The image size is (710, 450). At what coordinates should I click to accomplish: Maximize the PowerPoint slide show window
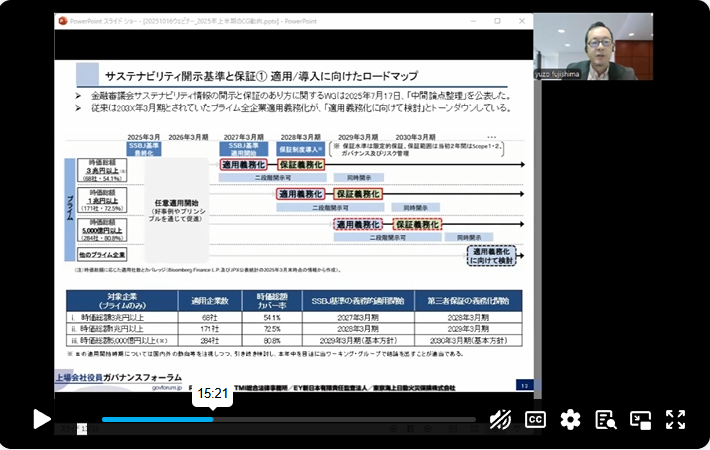click(496, 20)
